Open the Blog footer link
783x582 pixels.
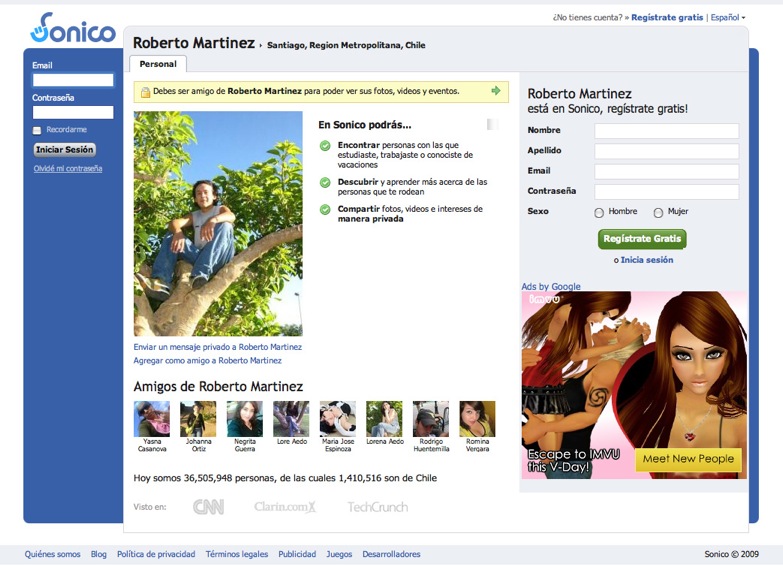pyautogui.click(x=98, y=554)
